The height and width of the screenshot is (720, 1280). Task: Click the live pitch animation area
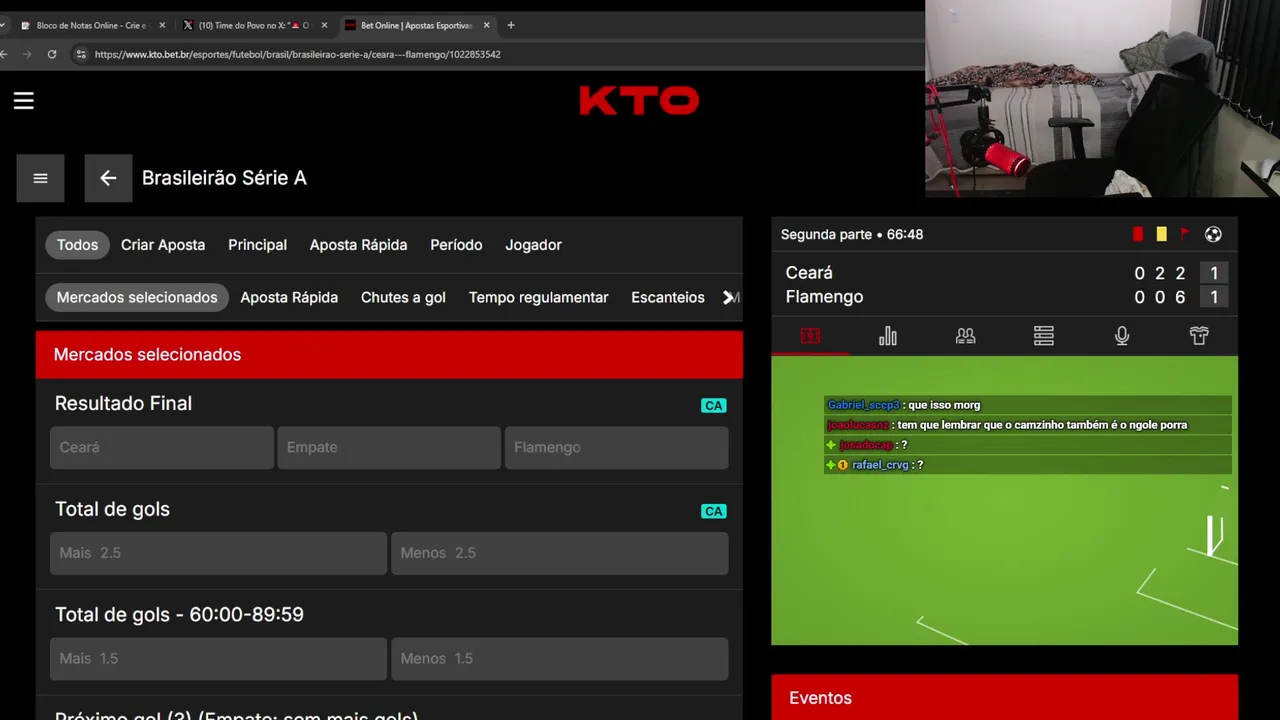tap(1004, 500)
